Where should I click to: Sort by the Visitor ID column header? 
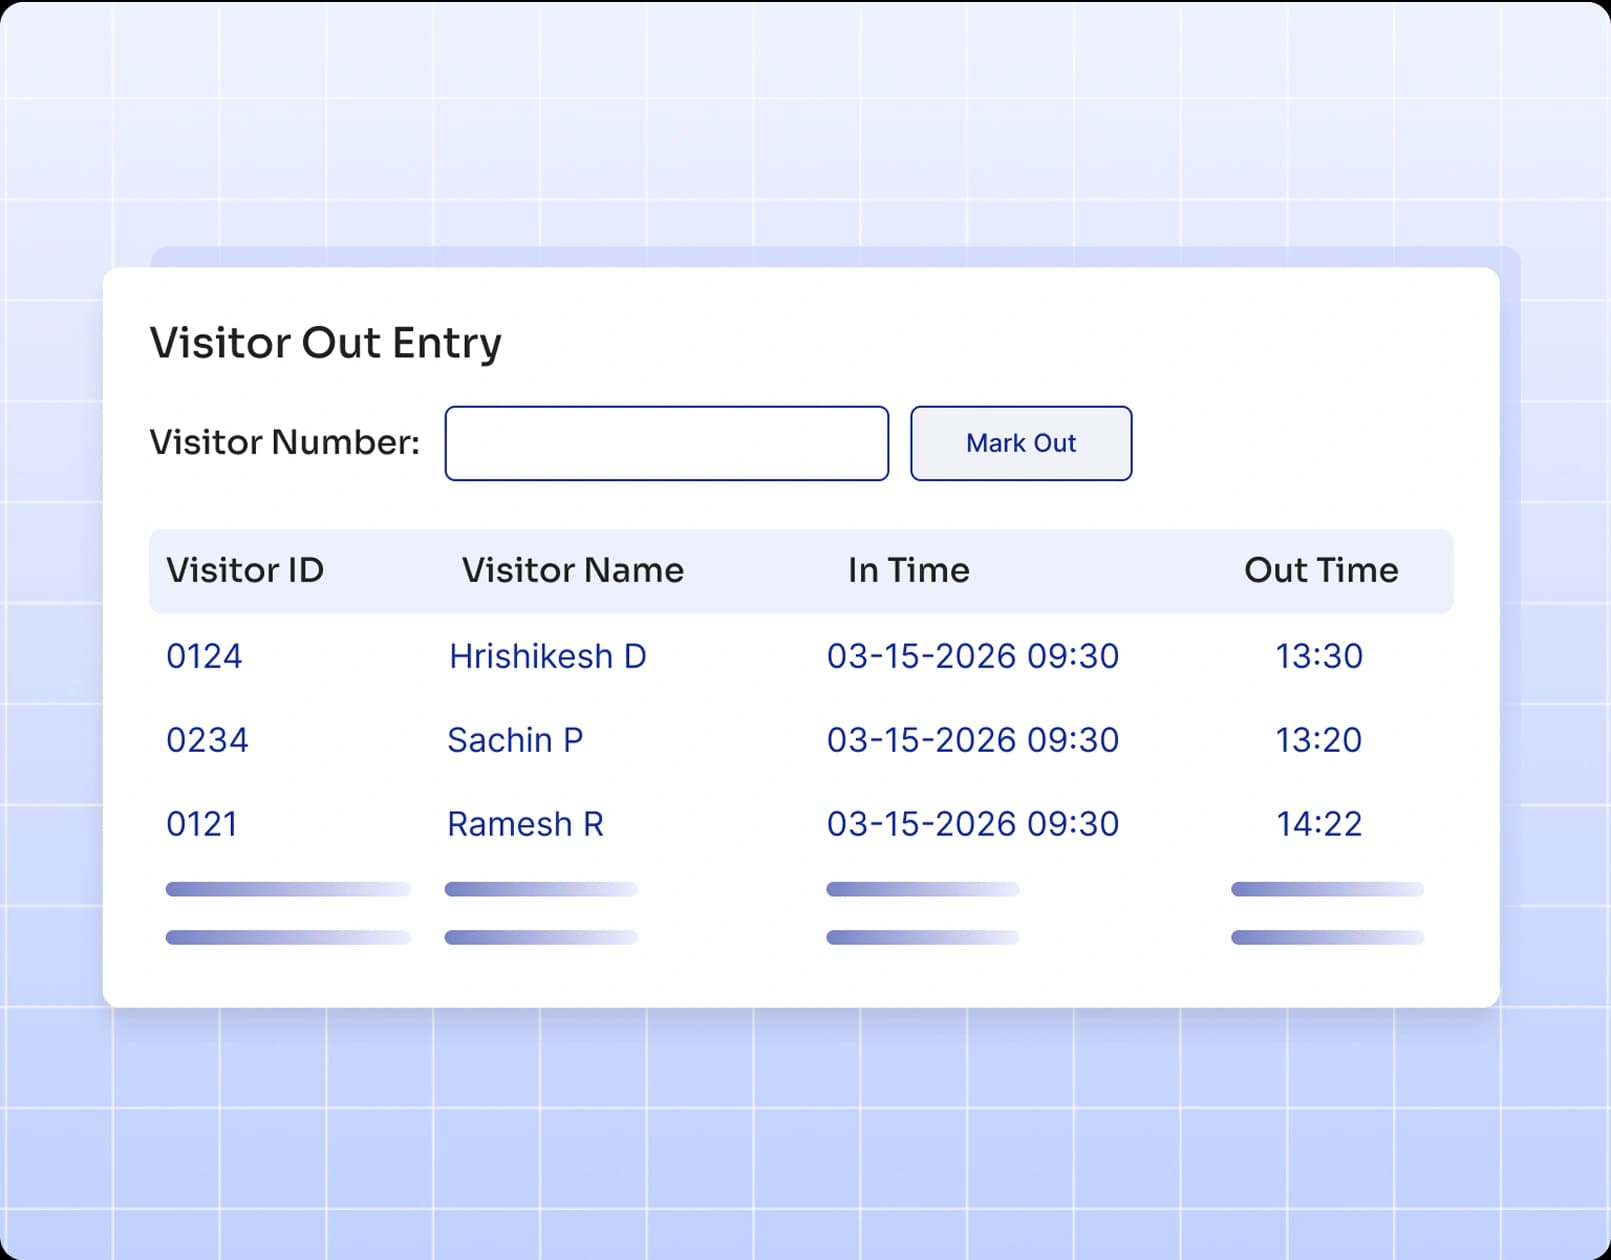(x=245, y=571)
